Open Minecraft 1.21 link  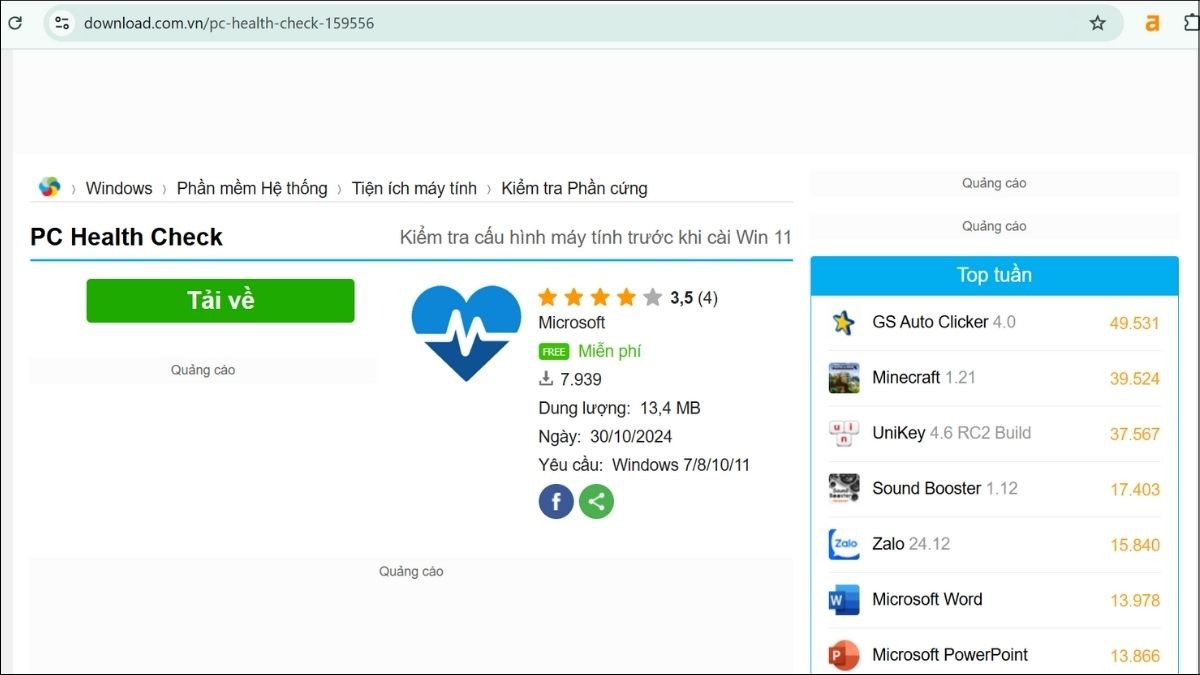[924, 377]
